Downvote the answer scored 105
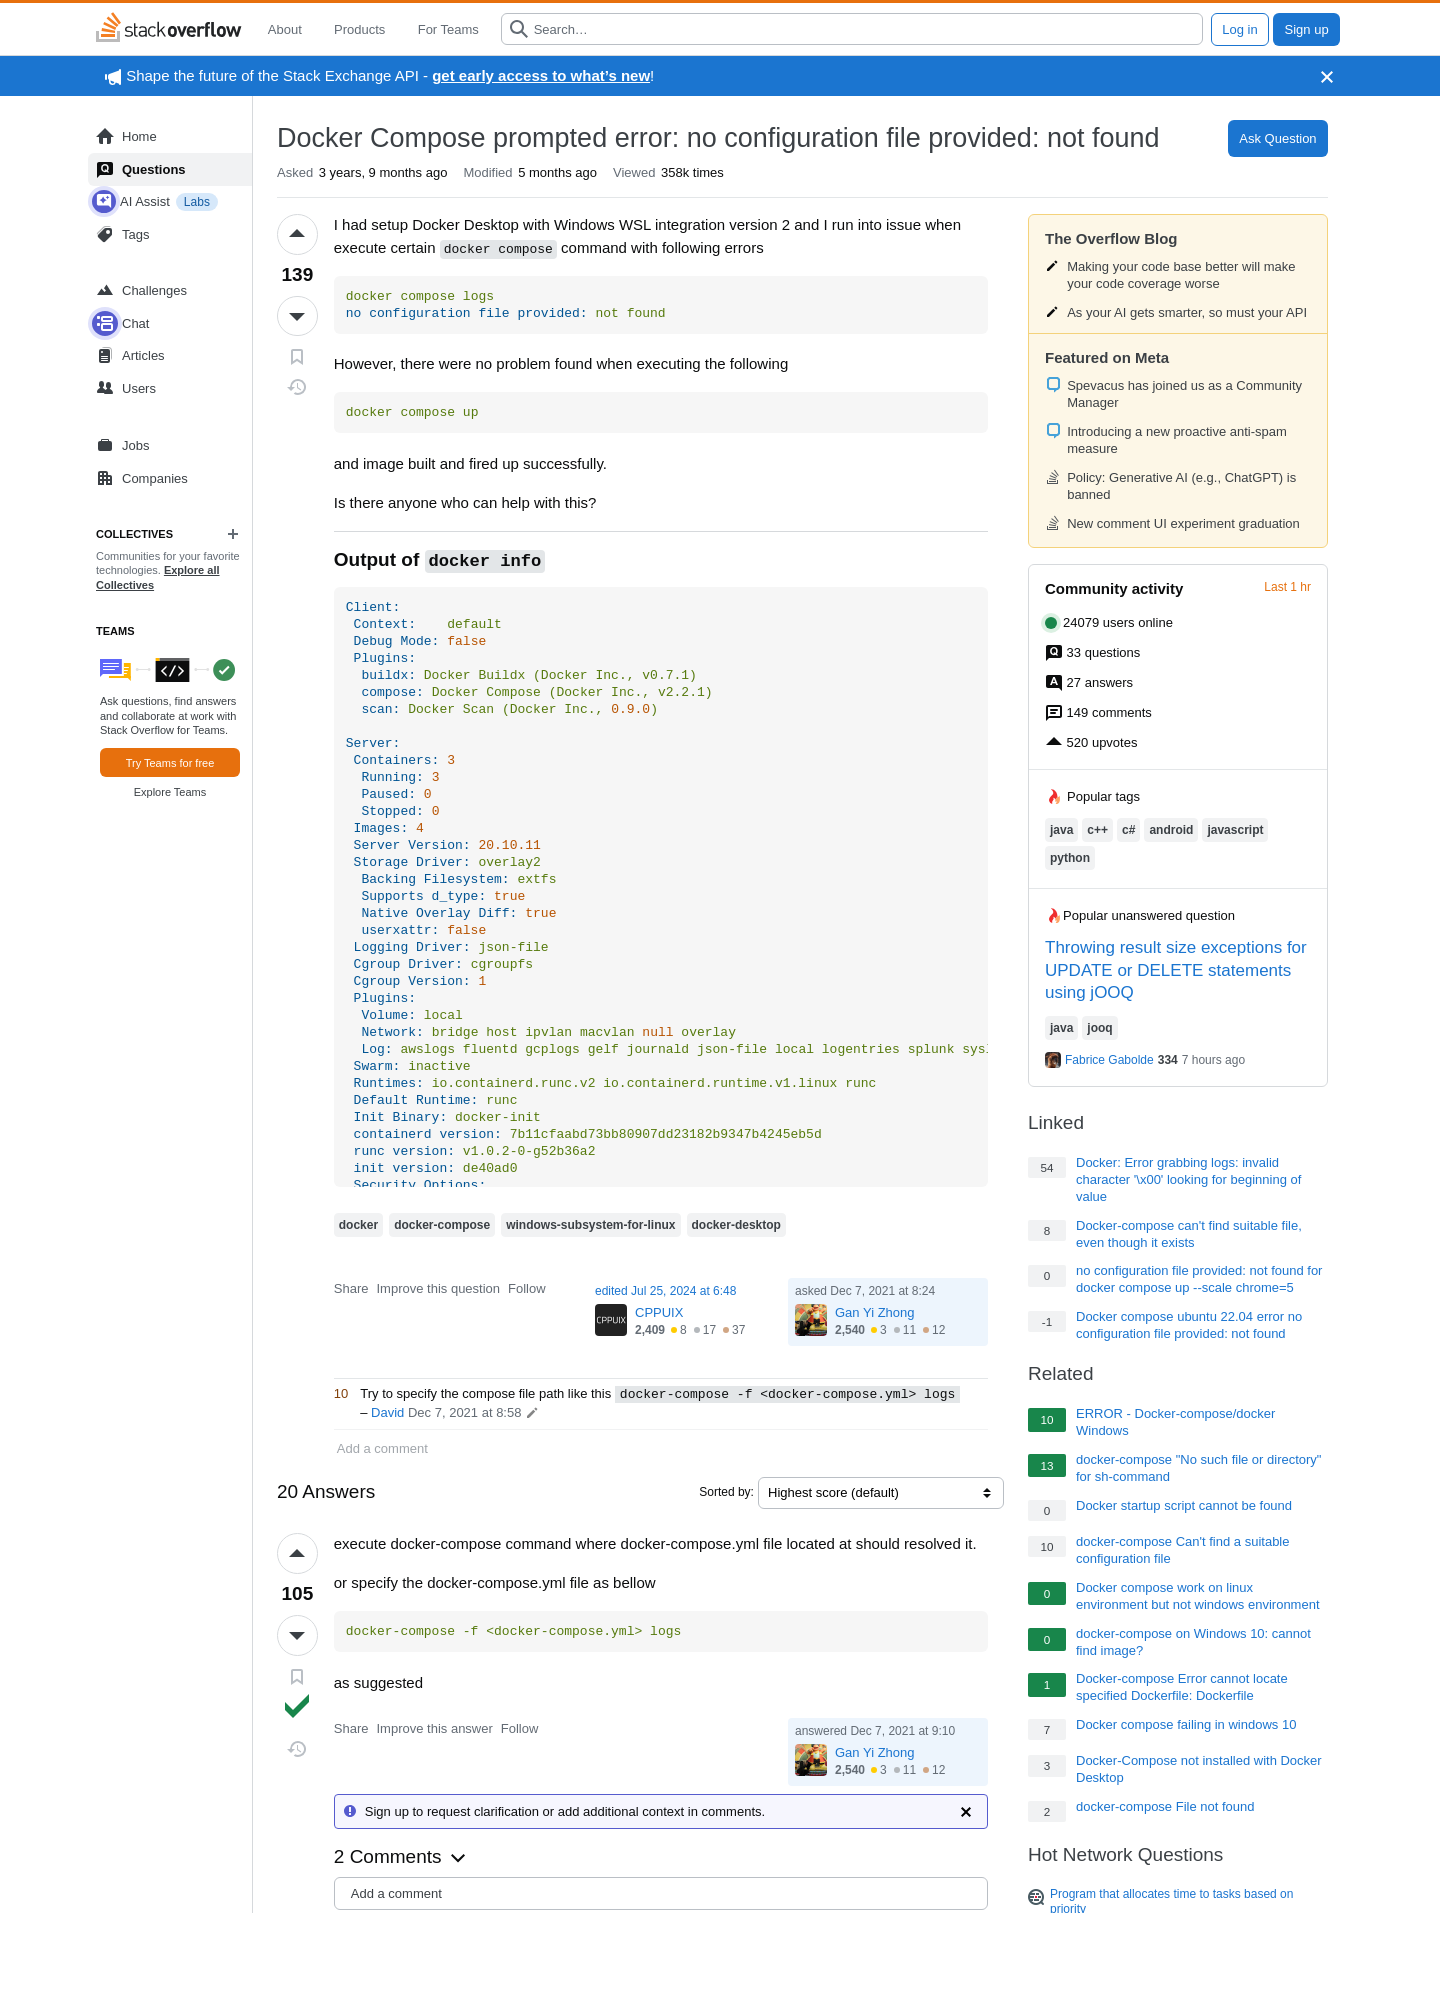Viewport: 1440px width, 2000px height. click(x=297, y=1635)
